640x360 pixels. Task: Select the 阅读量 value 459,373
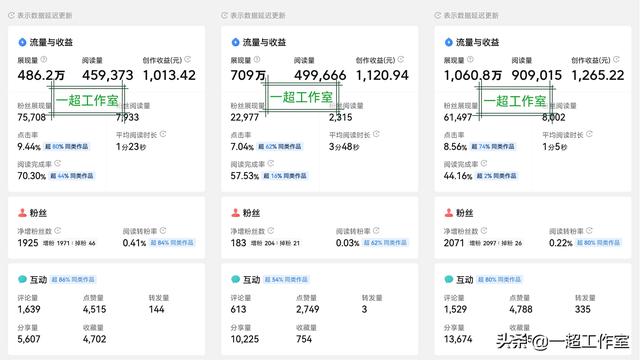[108, 75]
